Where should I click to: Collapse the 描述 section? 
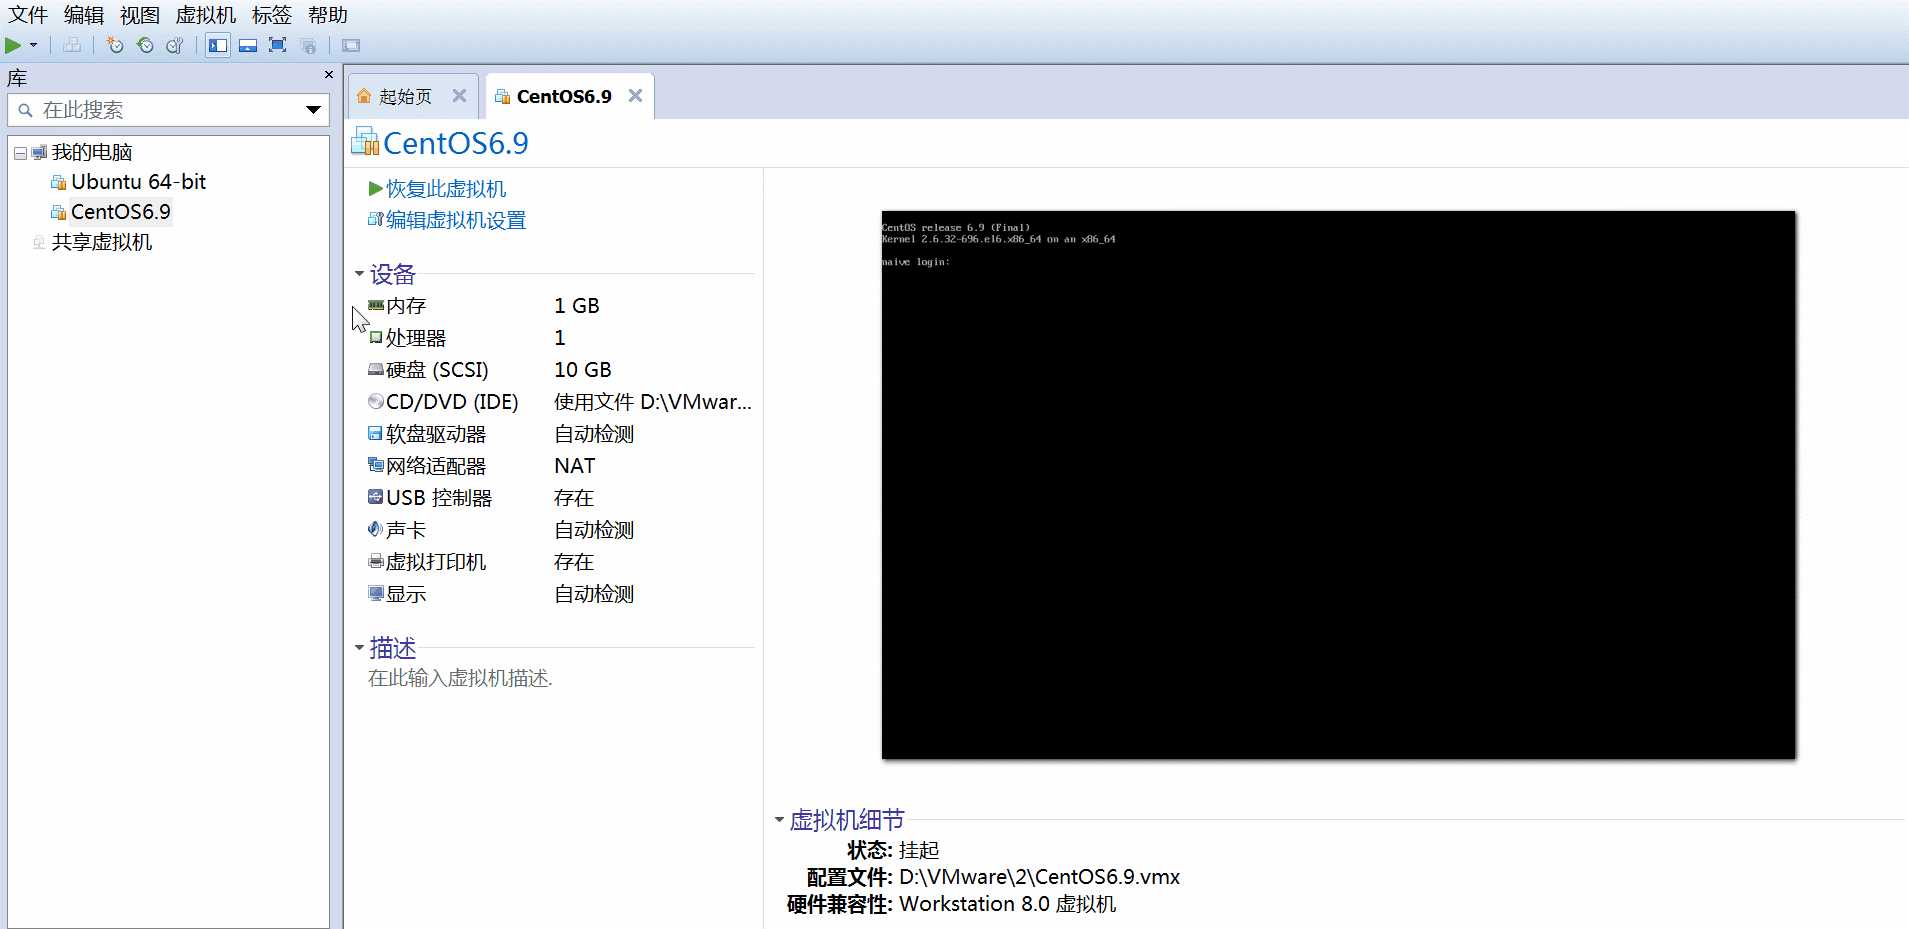pyautogui.click(x=359, y=647)
